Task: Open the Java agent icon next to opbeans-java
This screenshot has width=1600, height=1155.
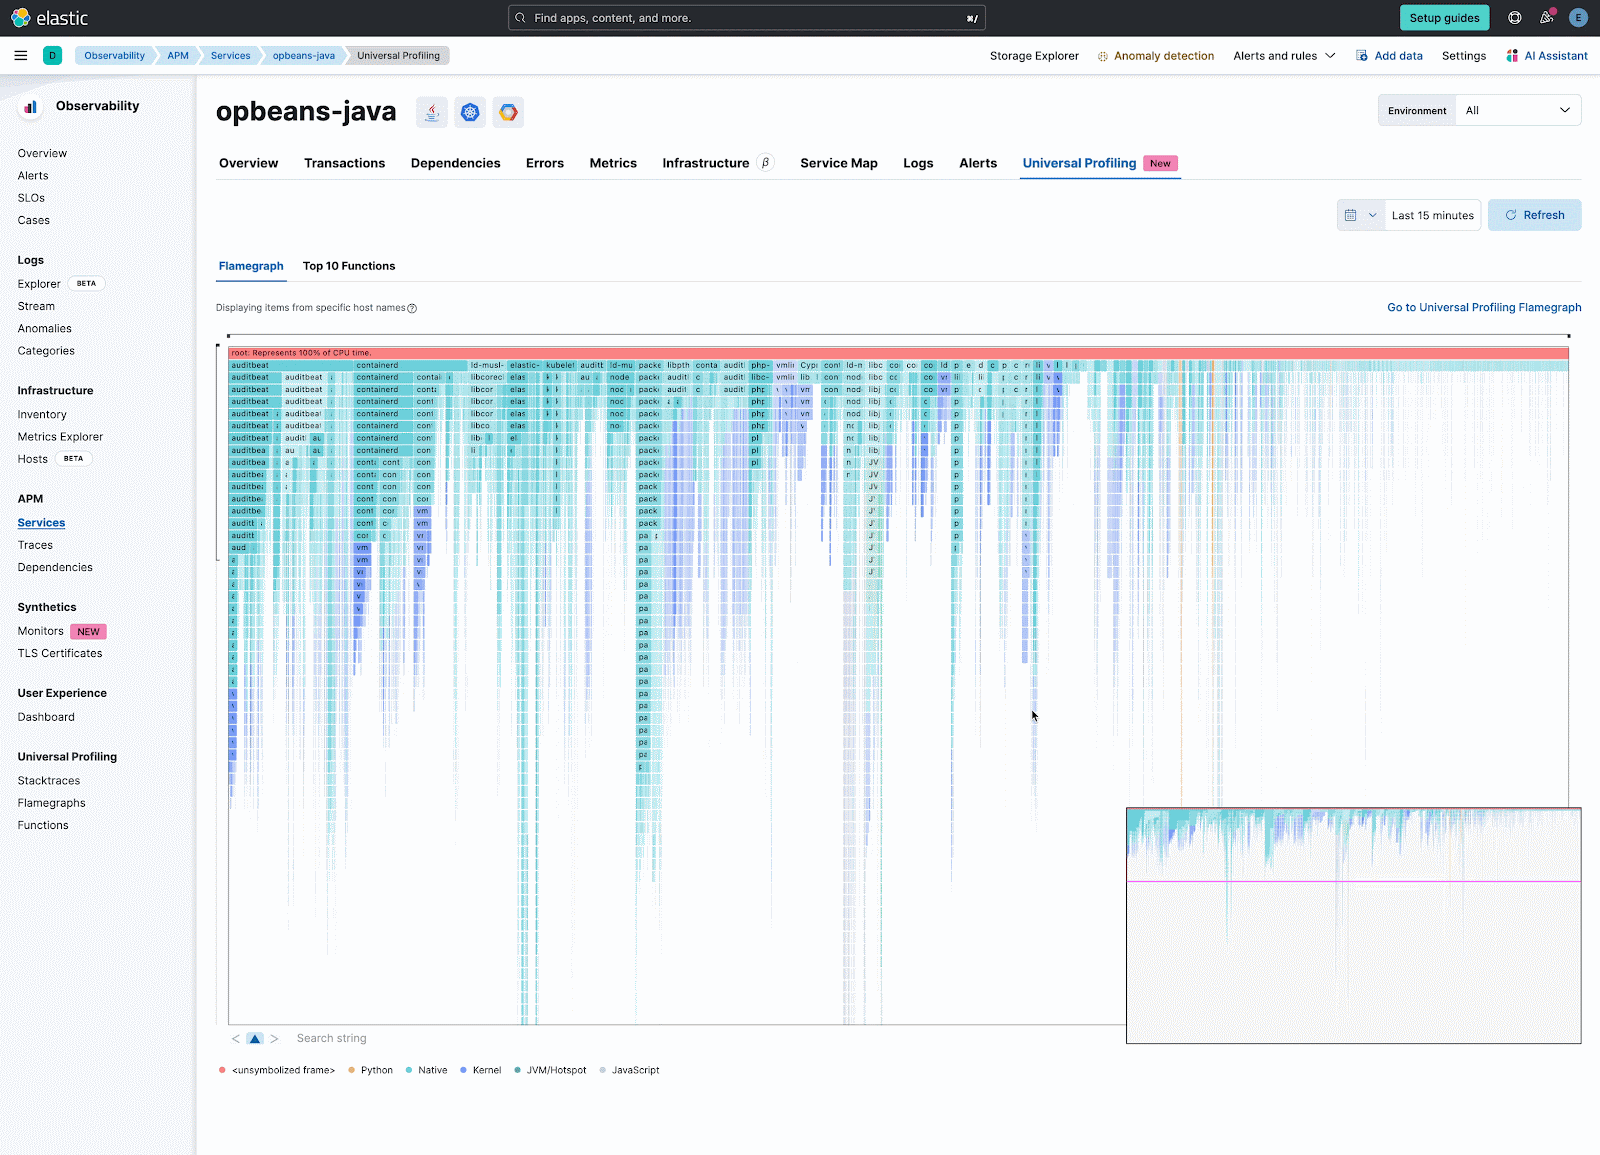Action: click(431, 112)
